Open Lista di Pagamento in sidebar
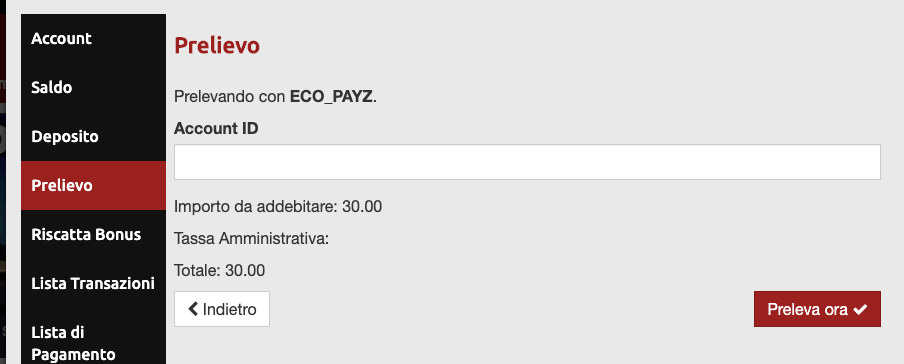Viewport: 904px width, 364px height. (93, 340)
